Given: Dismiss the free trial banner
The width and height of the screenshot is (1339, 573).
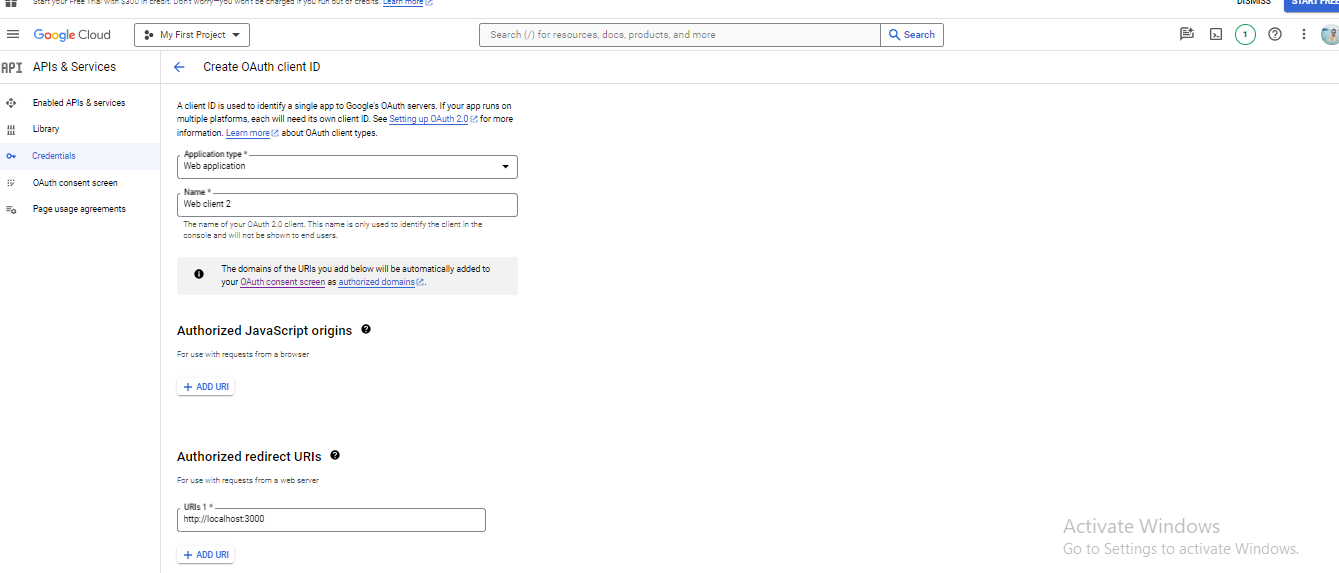Looking at the screenshot, I should pyautogui.click(x=1253, y=3).
